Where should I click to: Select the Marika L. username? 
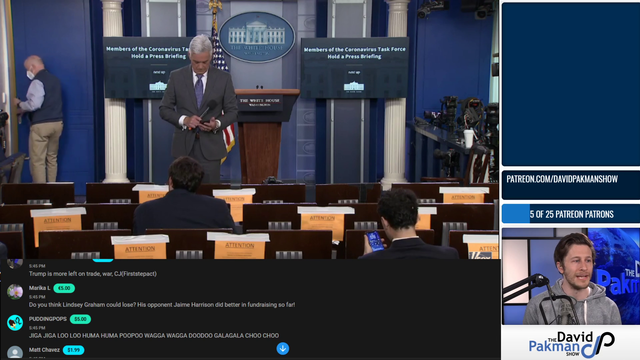tap(40, 288)
